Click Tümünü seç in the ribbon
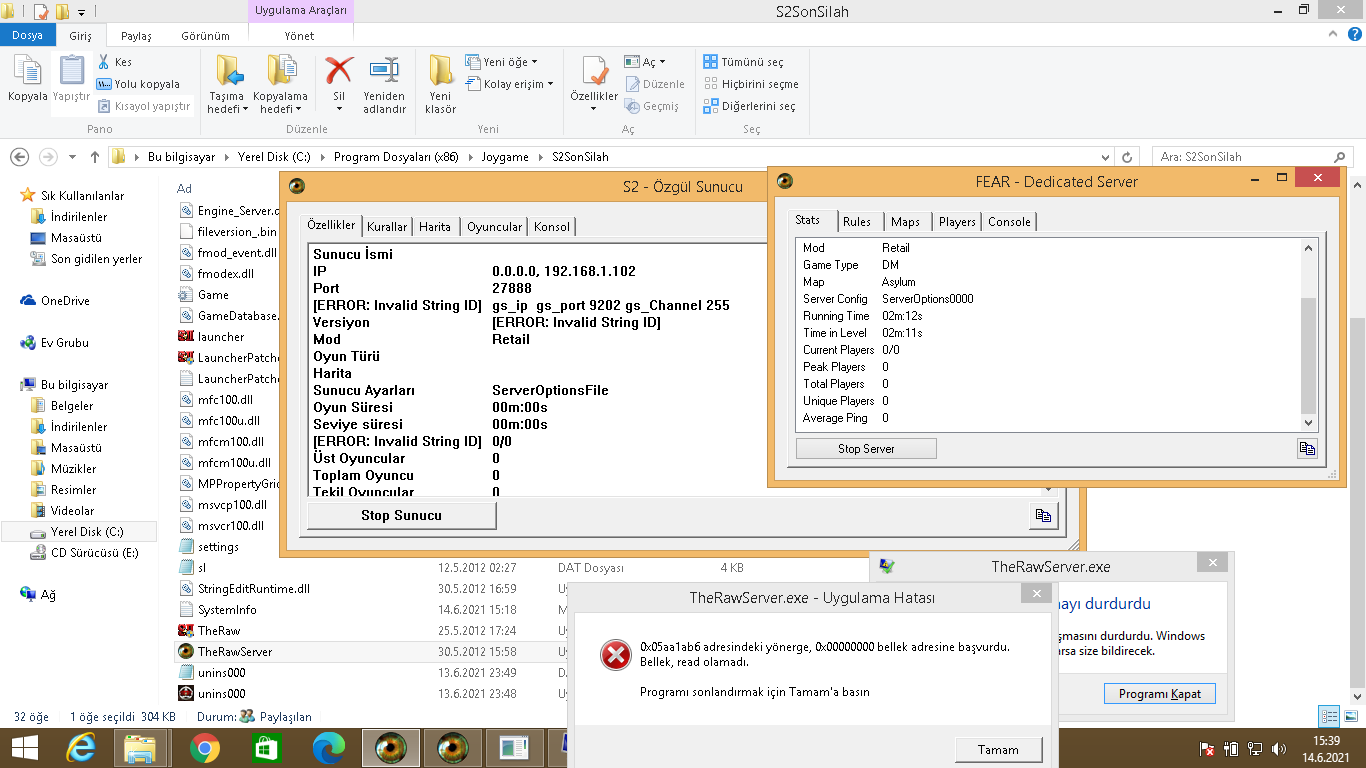 743,62
